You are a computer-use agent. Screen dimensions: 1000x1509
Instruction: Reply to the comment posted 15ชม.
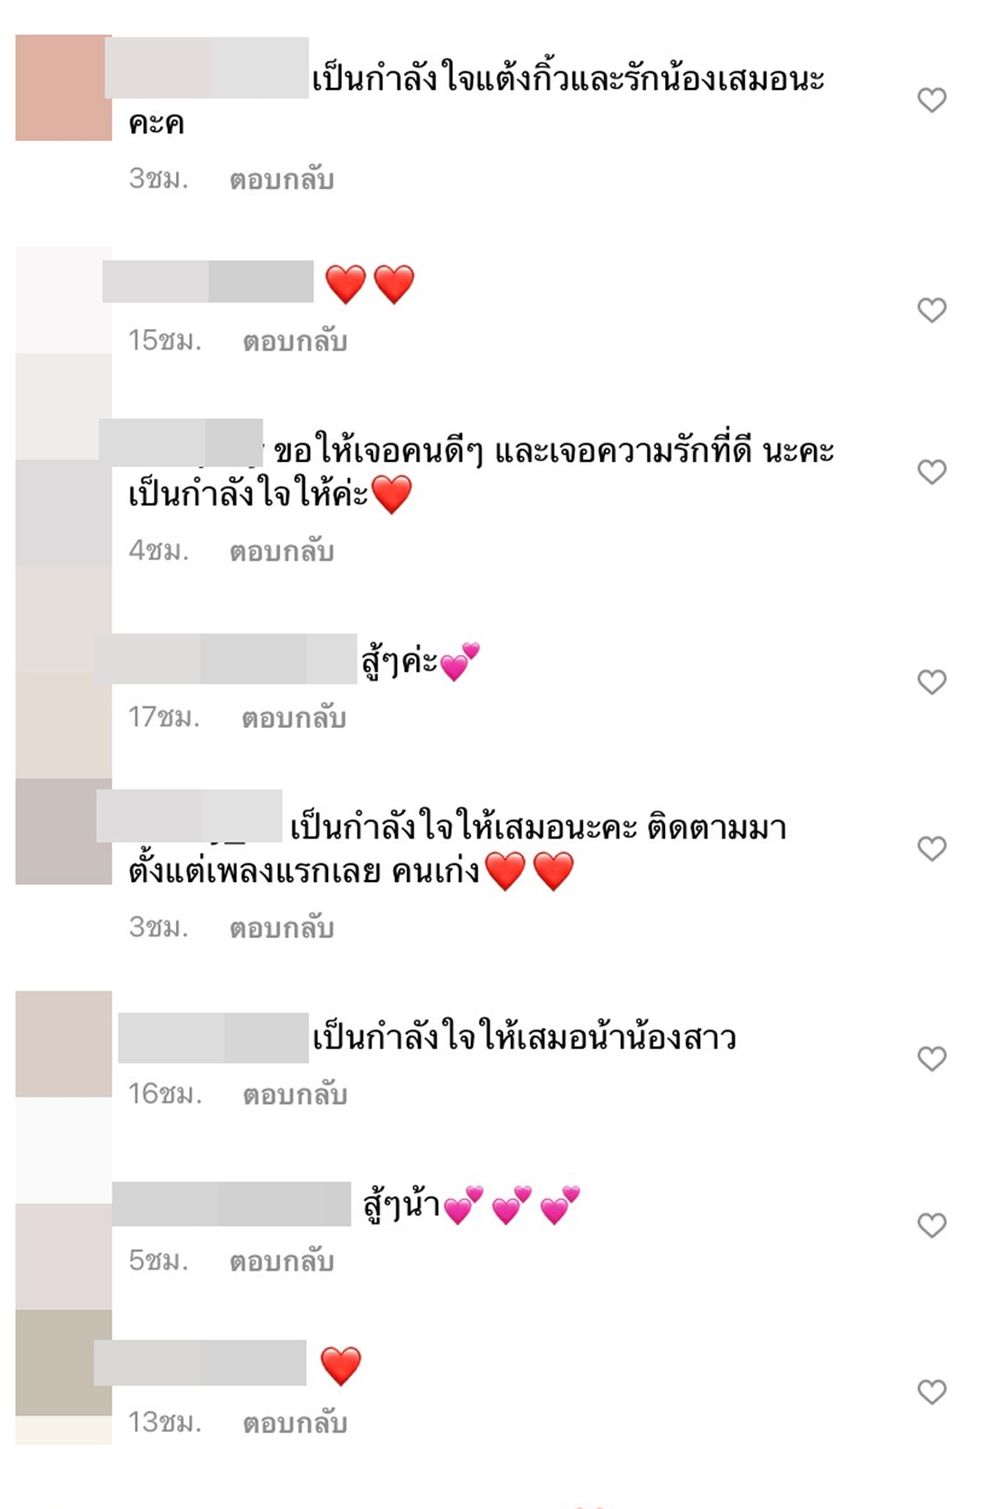click(294, 342)
